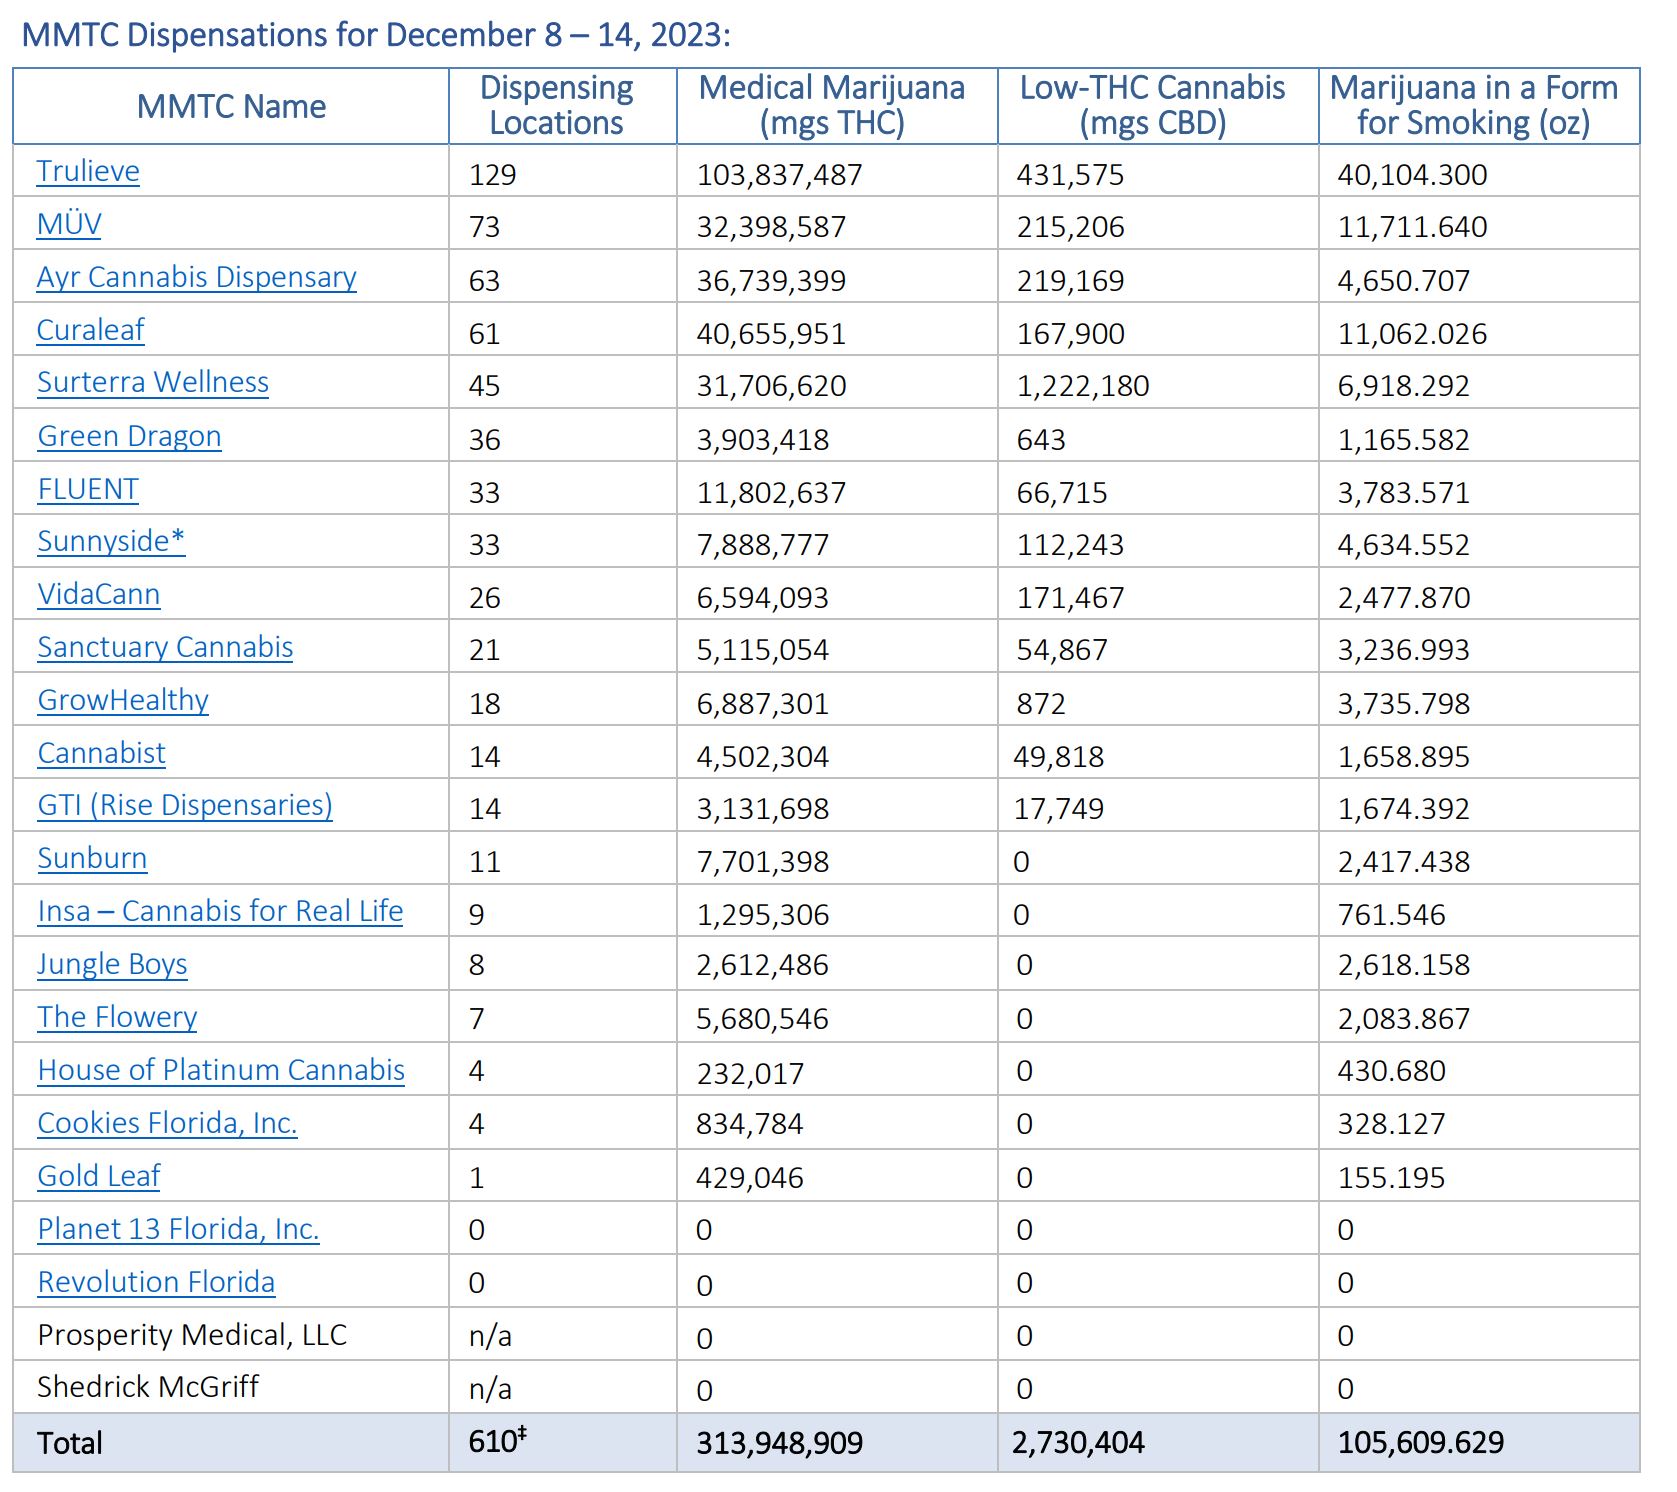Image resolution: width=1677 pixels, height=1492 pixels.
Task: Follow the Sanctuary Cannabis link
Action: 165,647
